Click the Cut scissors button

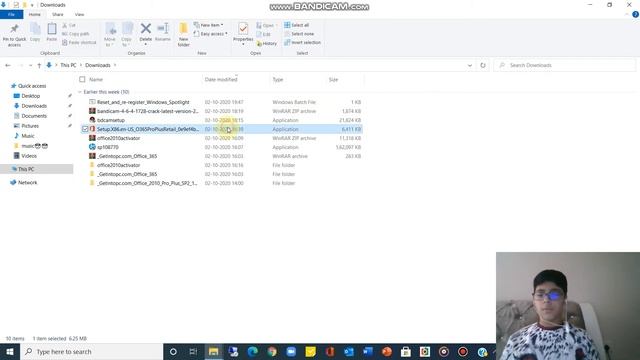pyautogui.click(x=69, y=25)
